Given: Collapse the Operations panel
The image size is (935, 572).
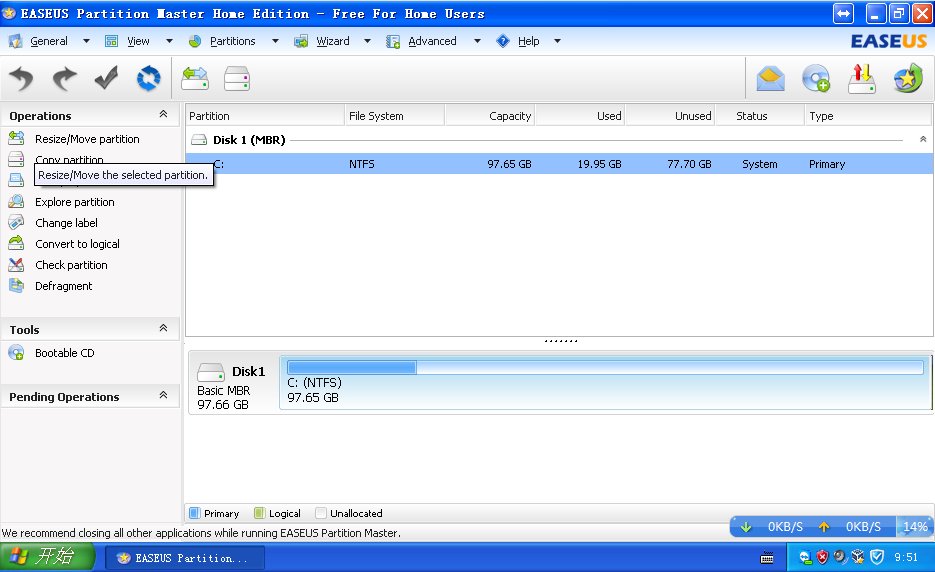Looking at the screenshot, I should (x=163, y=115).
